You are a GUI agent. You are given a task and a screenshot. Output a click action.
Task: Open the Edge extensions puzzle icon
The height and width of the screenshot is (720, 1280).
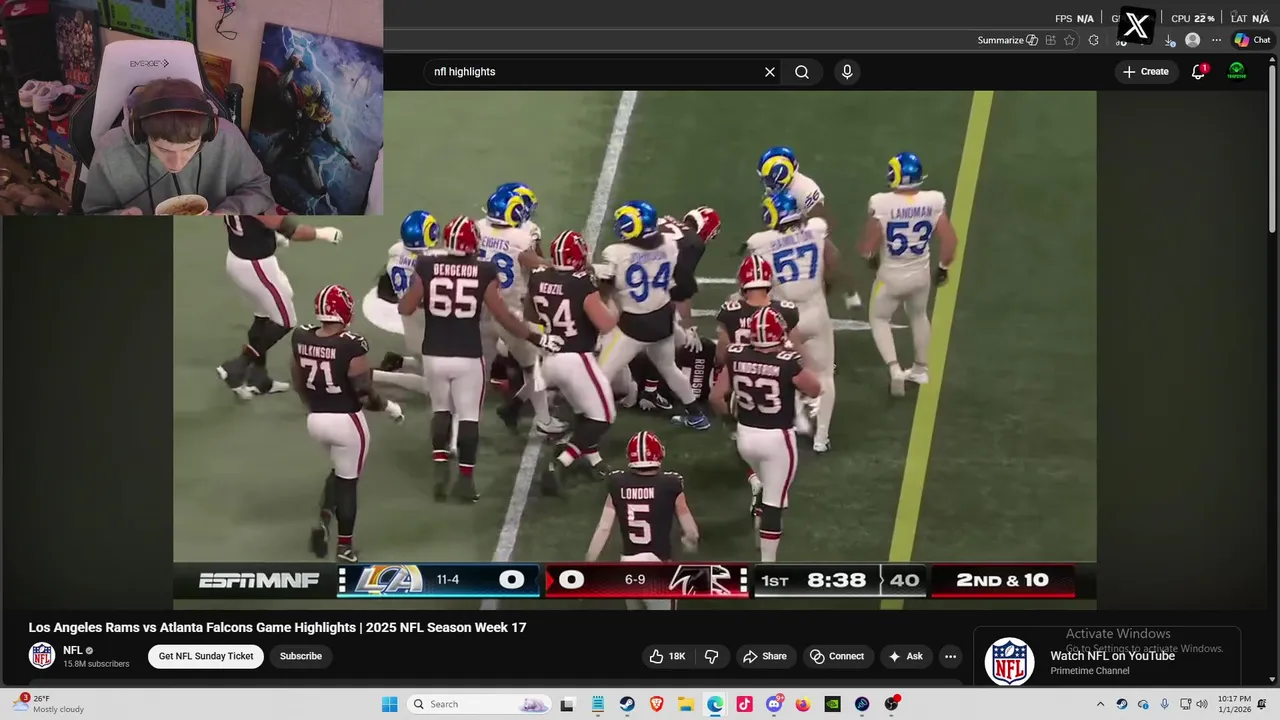pyautogui.click(x=1094, y=40)
